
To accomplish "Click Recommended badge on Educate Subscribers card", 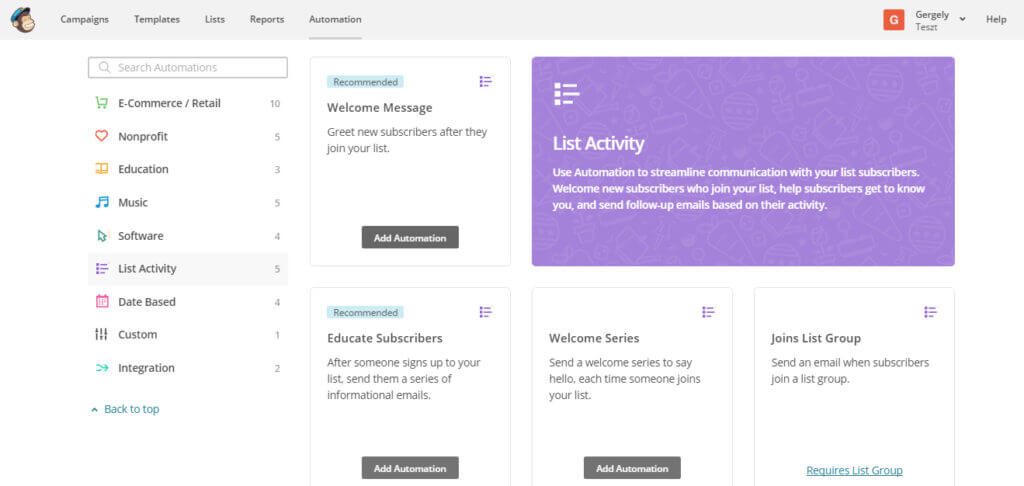I will [x=365, y=312].
